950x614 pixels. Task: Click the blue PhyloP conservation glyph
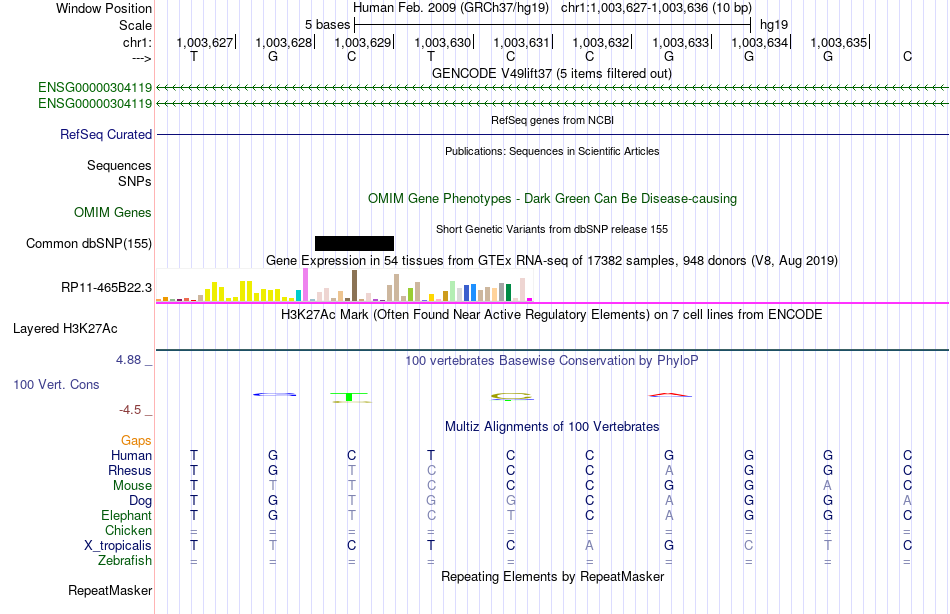pos(274,395)
